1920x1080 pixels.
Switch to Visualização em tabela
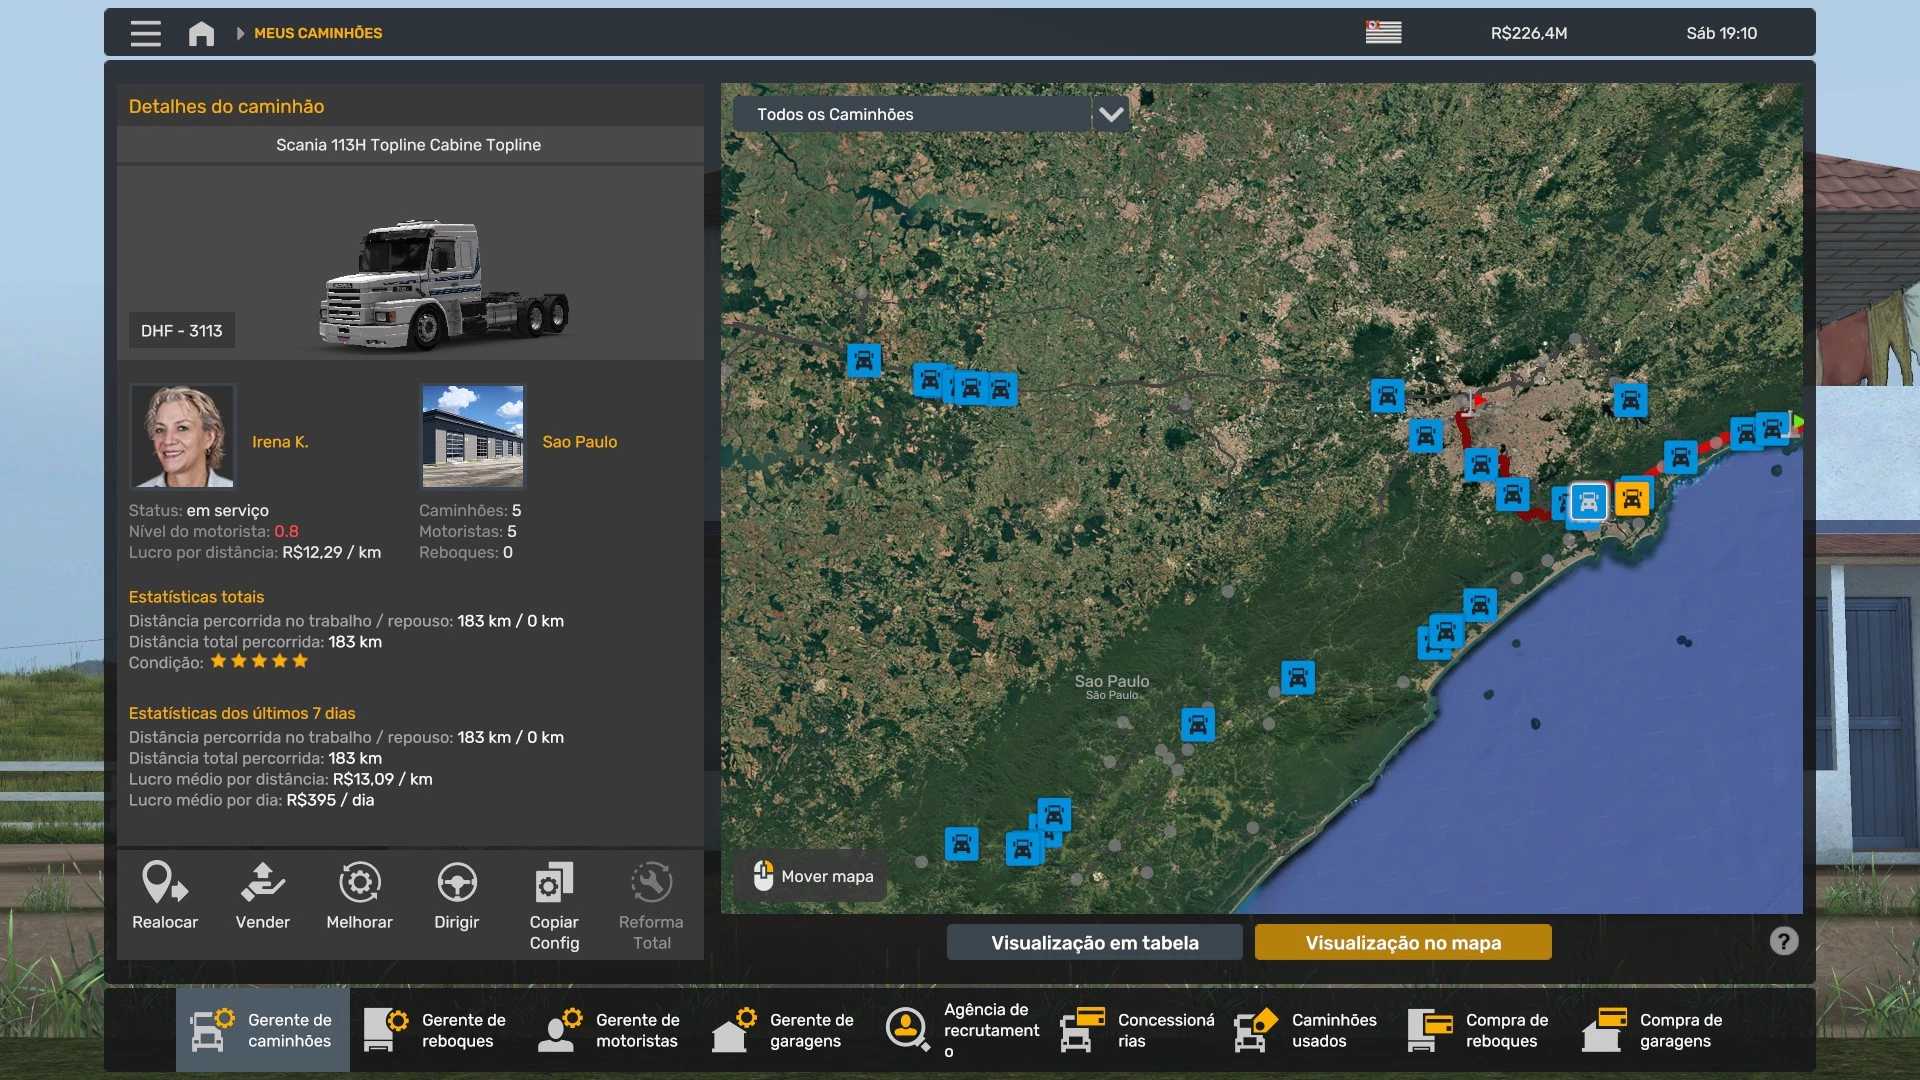[x=1094, y=942]
